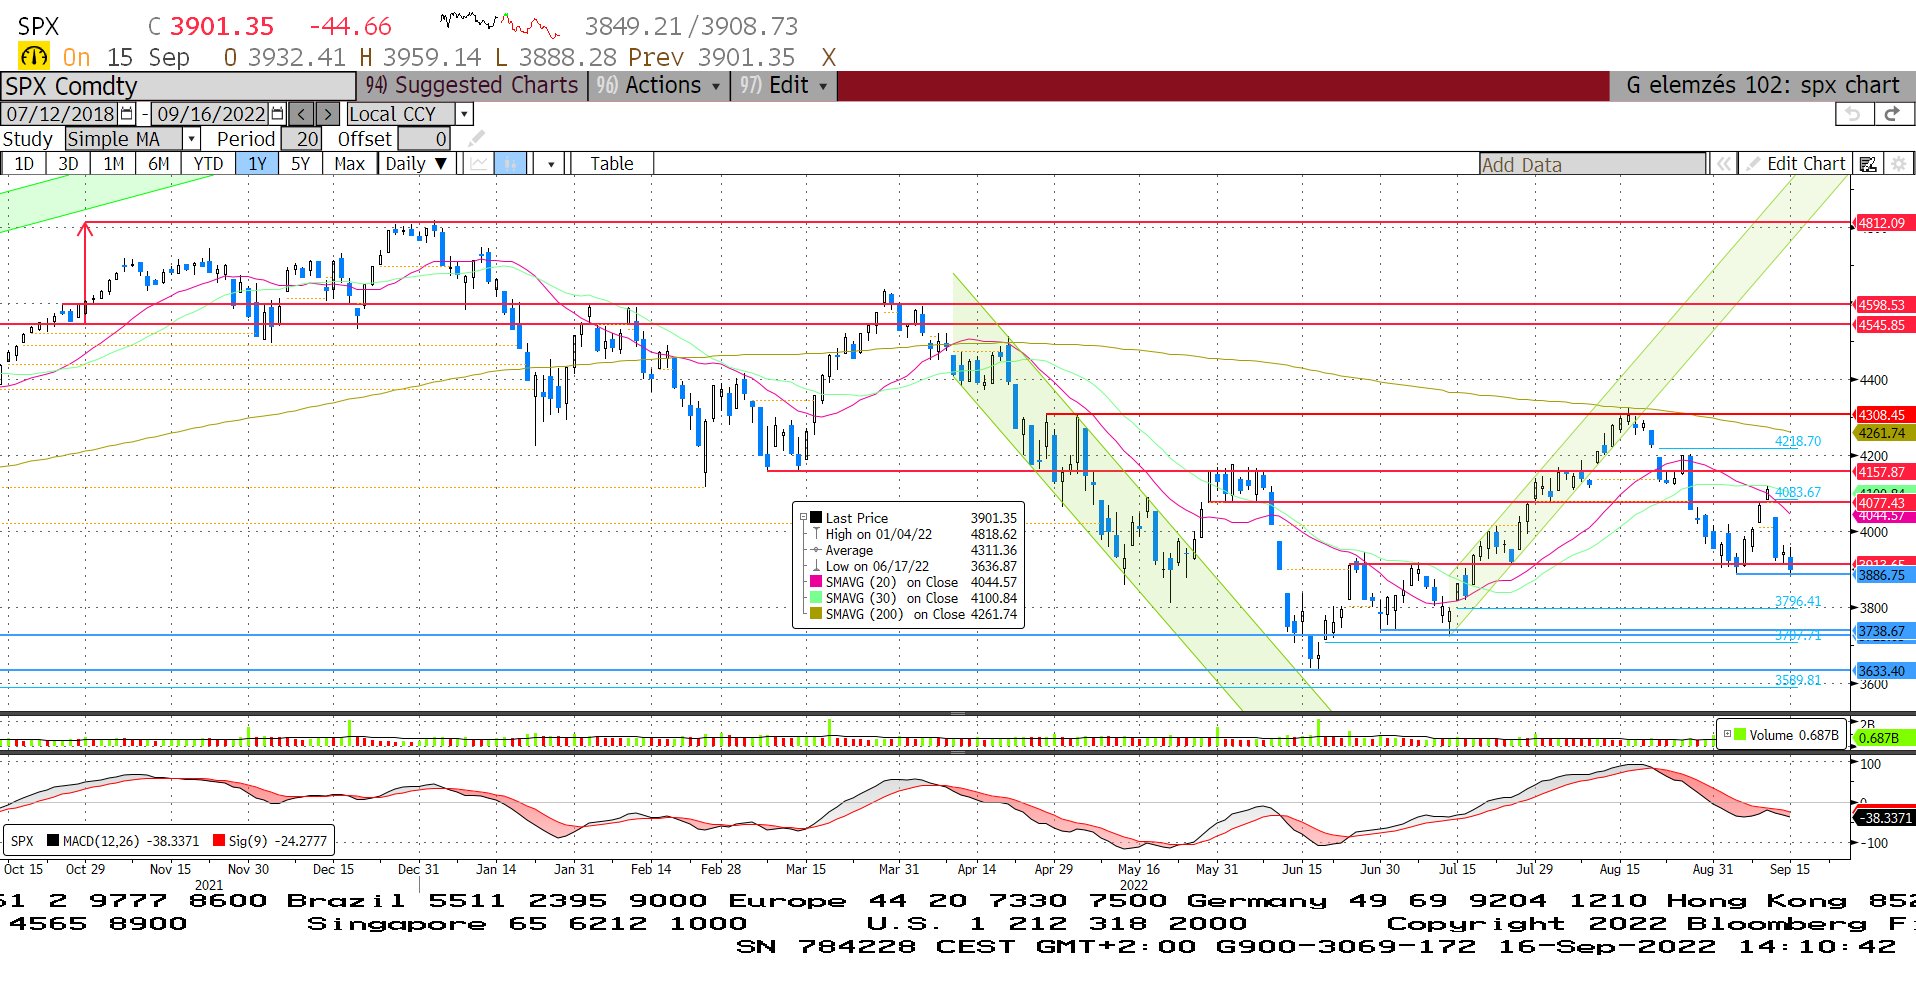This screenshot has width=1916, height=1002.
Task: Click the High on 01/04/22 legend marker
Action: (x=816, y=534)
